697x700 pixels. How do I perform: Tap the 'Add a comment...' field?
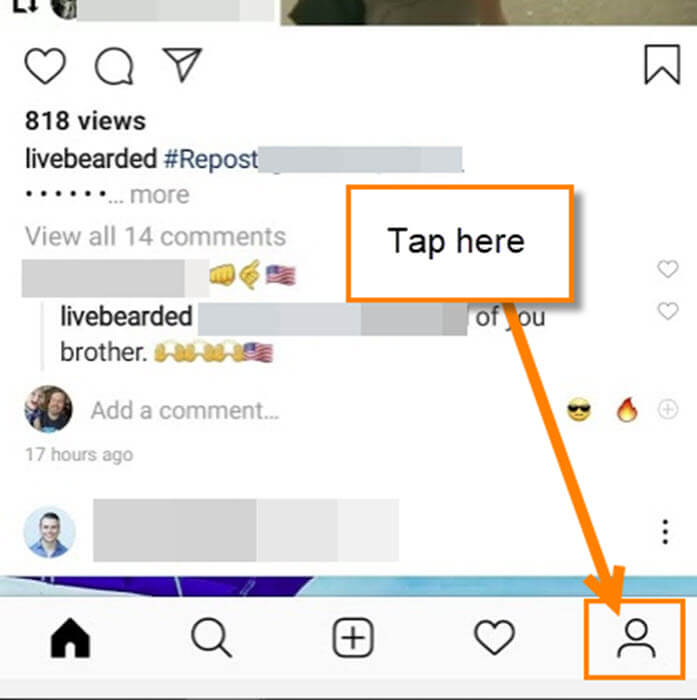tap(185, 410)
